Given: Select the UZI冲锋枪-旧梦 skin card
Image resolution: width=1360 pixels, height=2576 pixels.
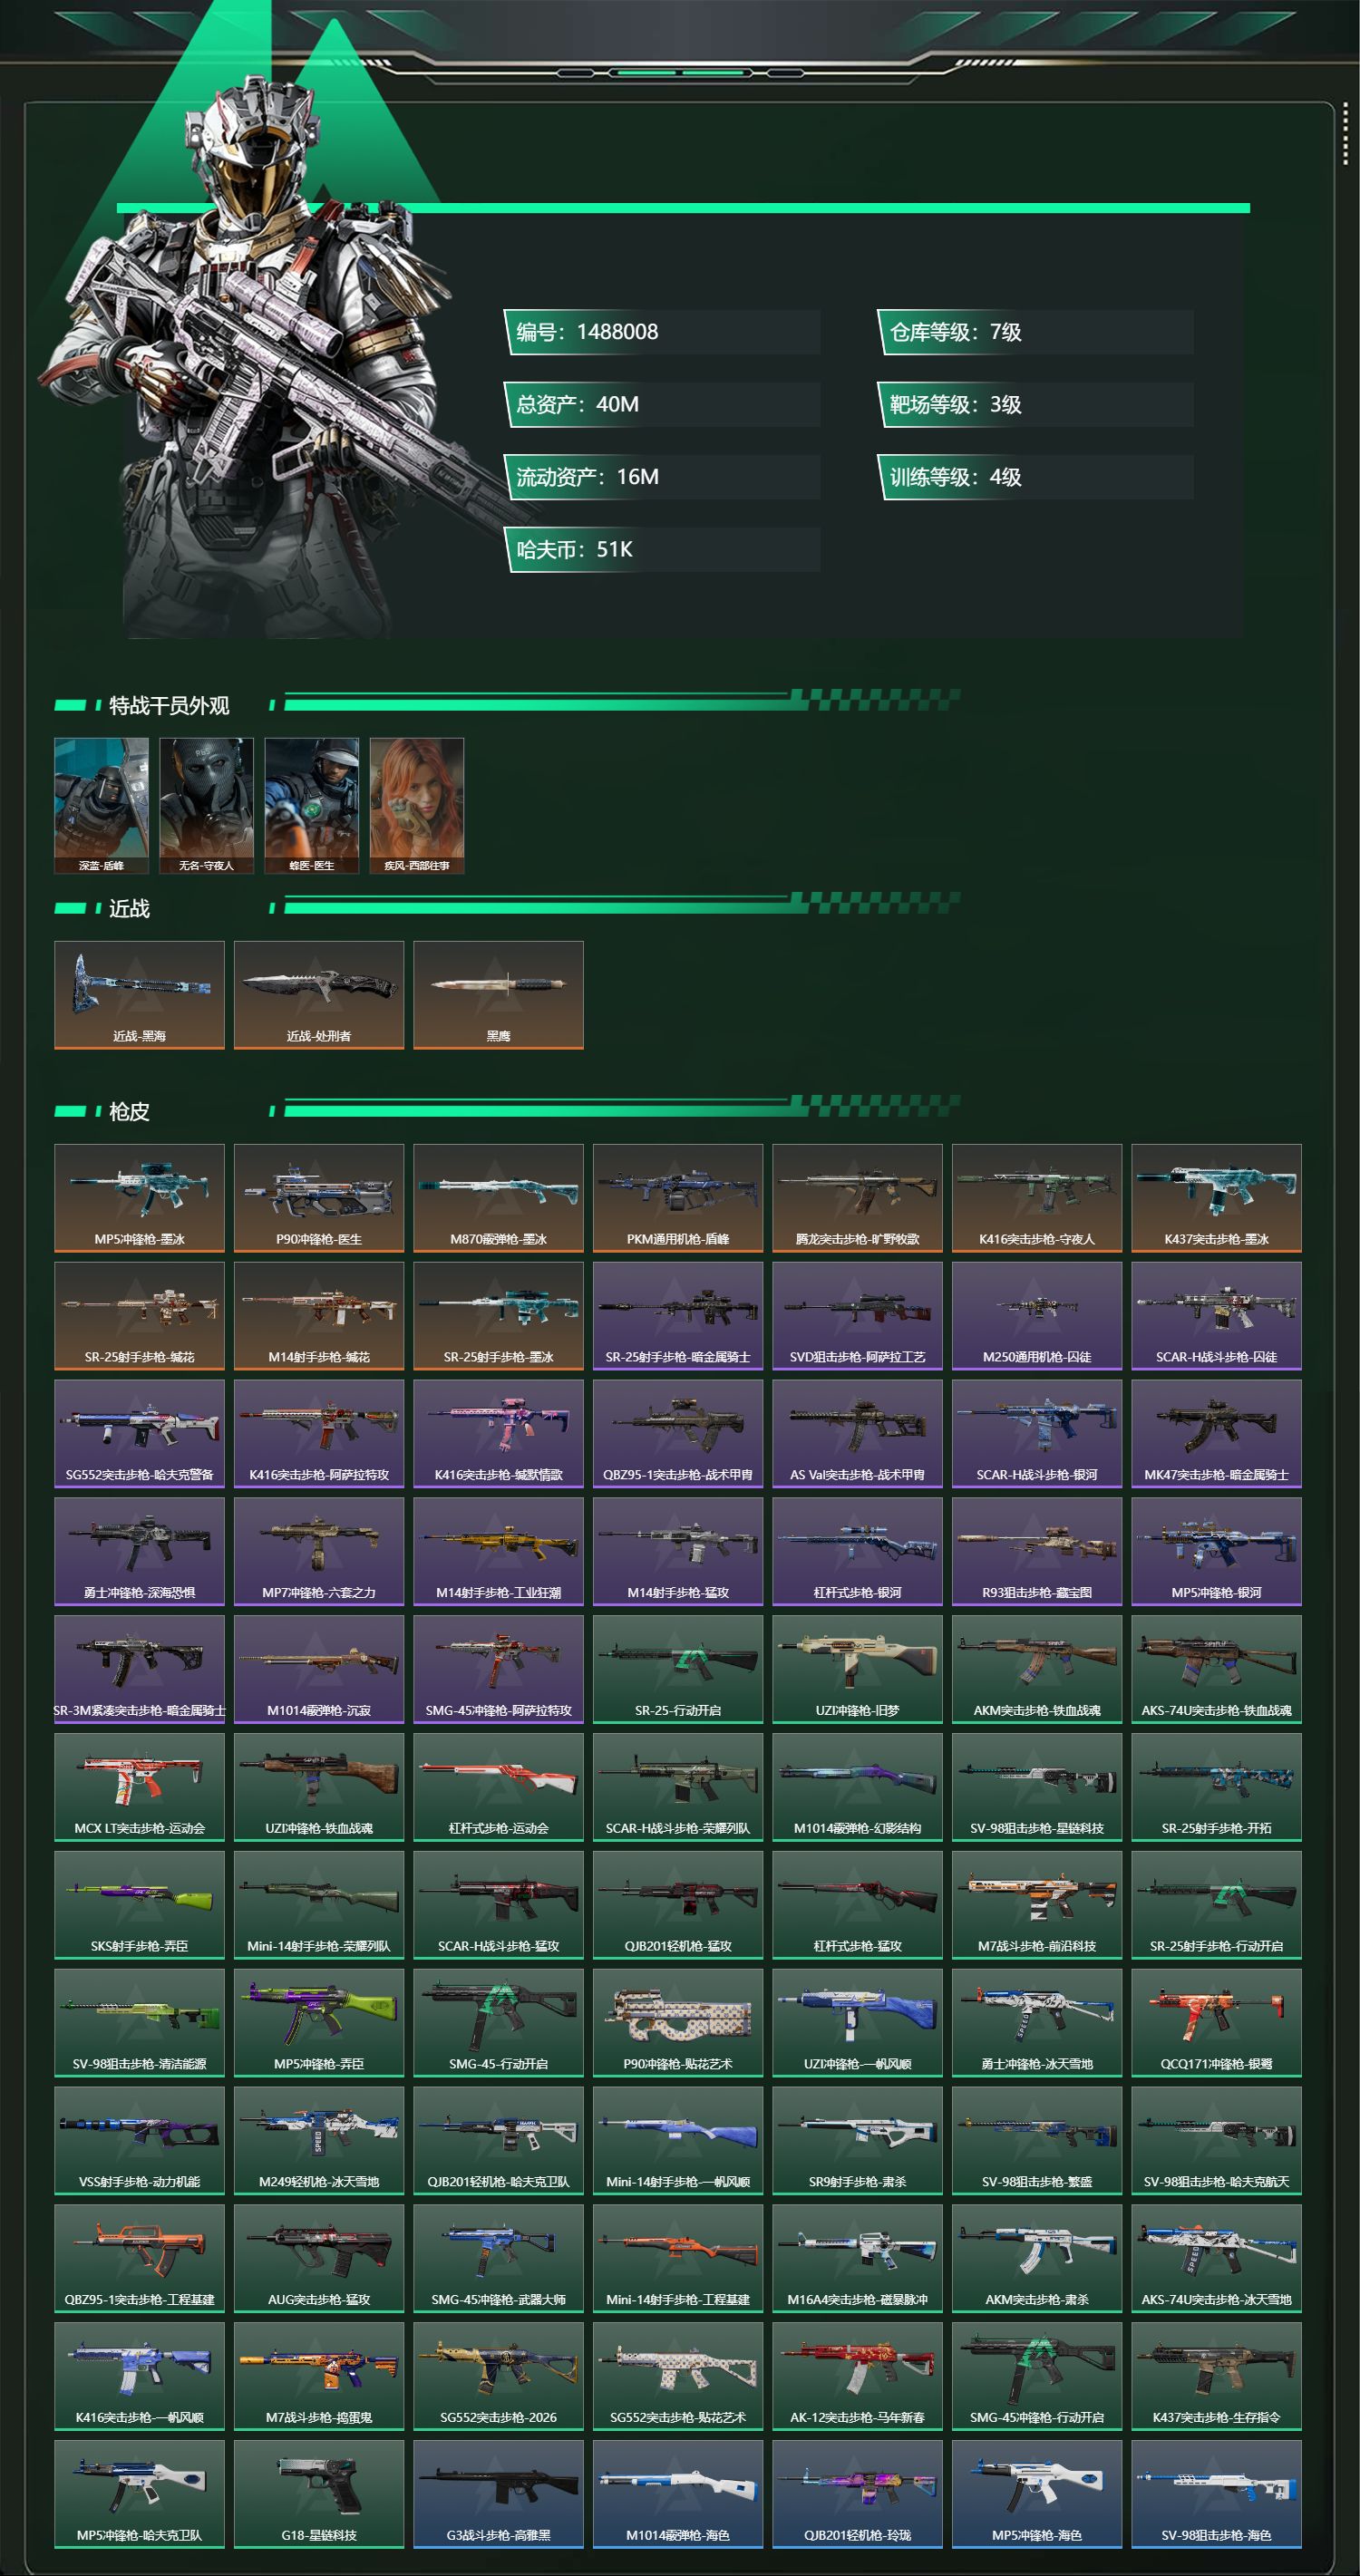Looking at the screenshot, I should pos(857,1669).
